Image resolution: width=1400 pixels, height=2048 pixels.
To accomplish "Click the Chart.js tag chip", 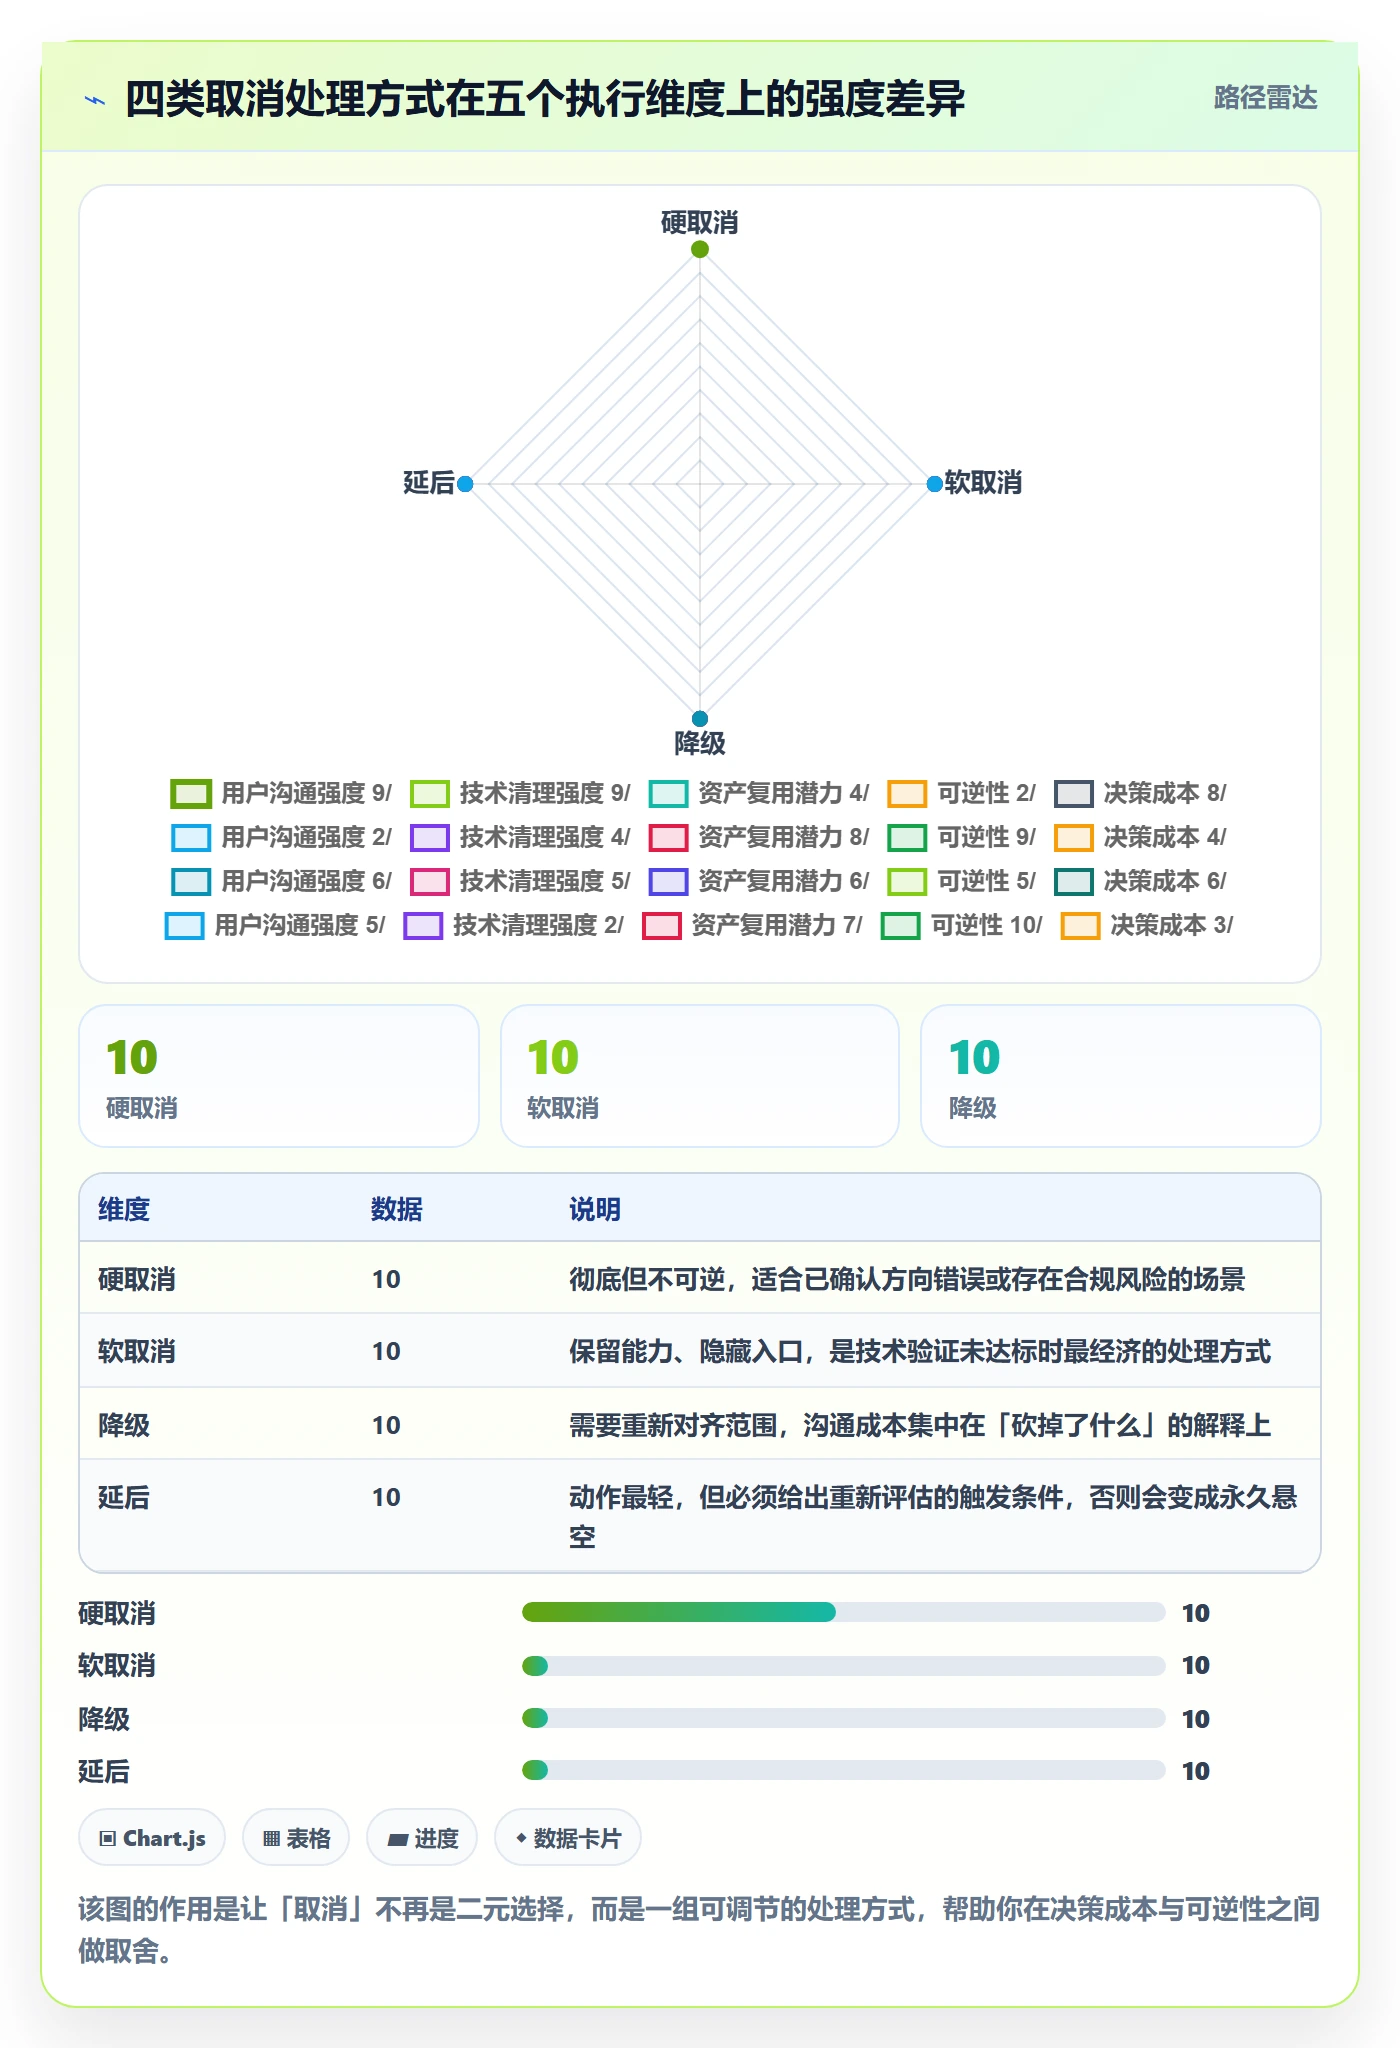I will pyautogui.click(x=152, y=1838).
